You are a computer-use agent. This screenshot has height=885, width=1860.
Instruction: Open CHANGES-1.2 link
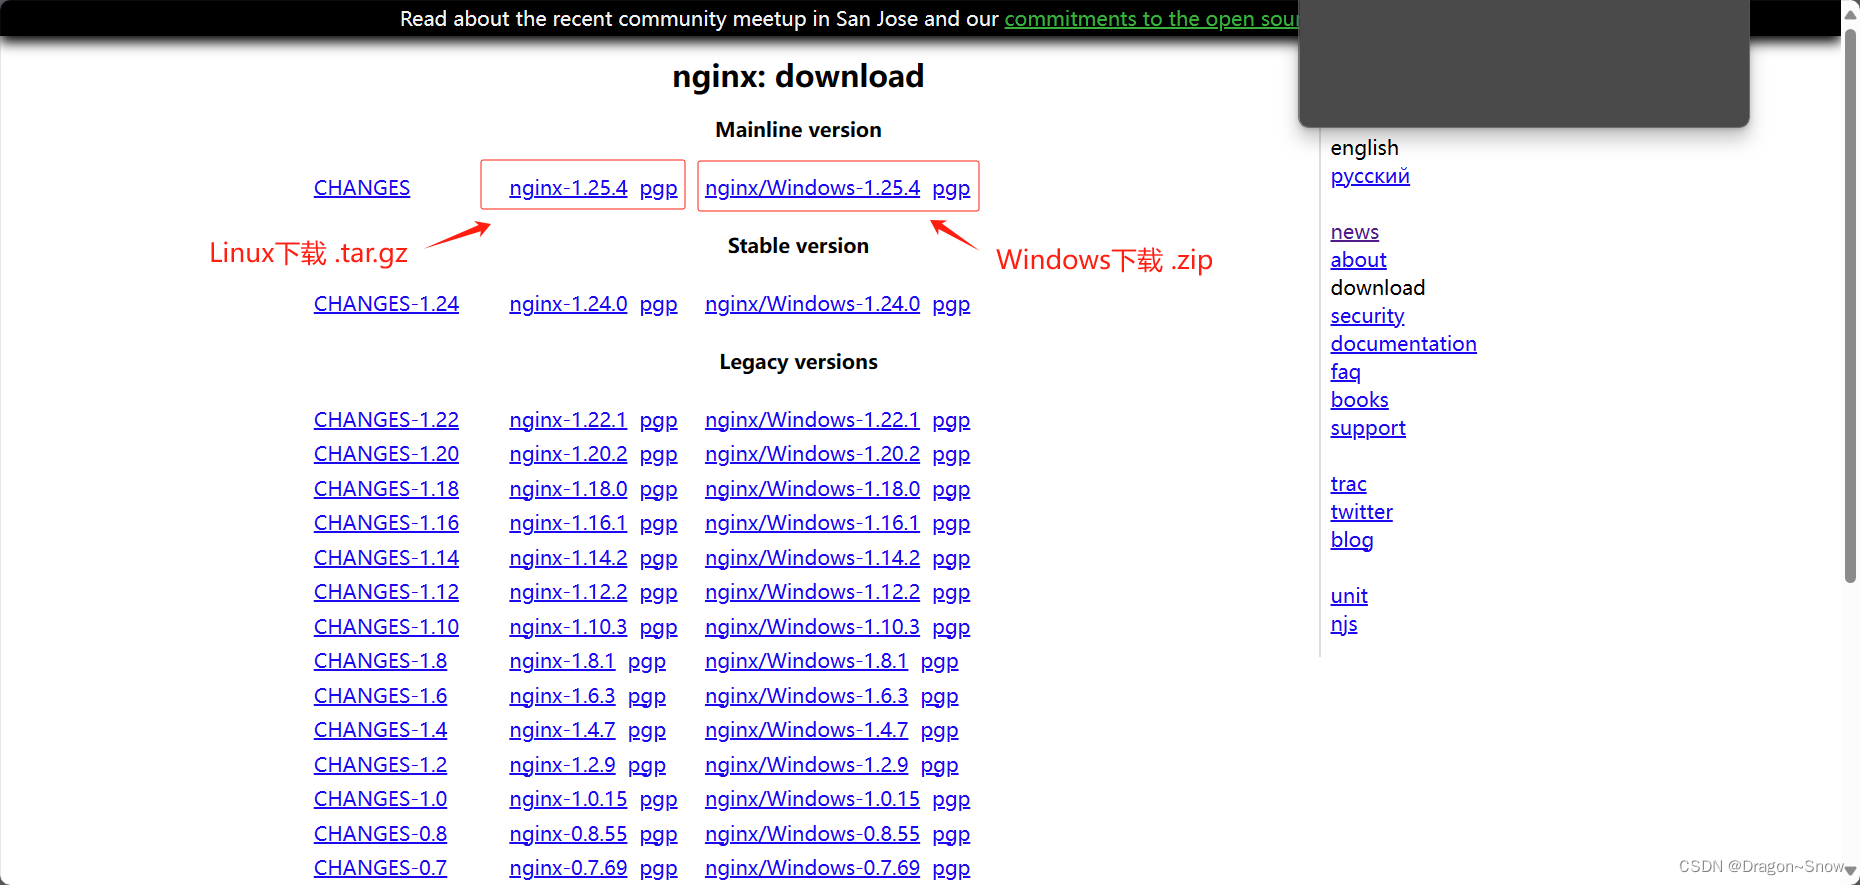(x=380, y=765)
